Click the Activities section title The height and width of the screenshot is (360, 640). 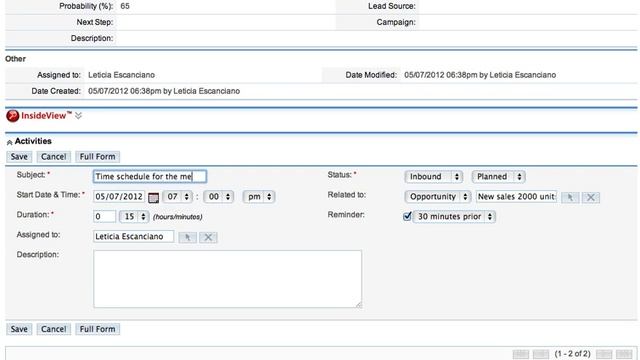33,141
